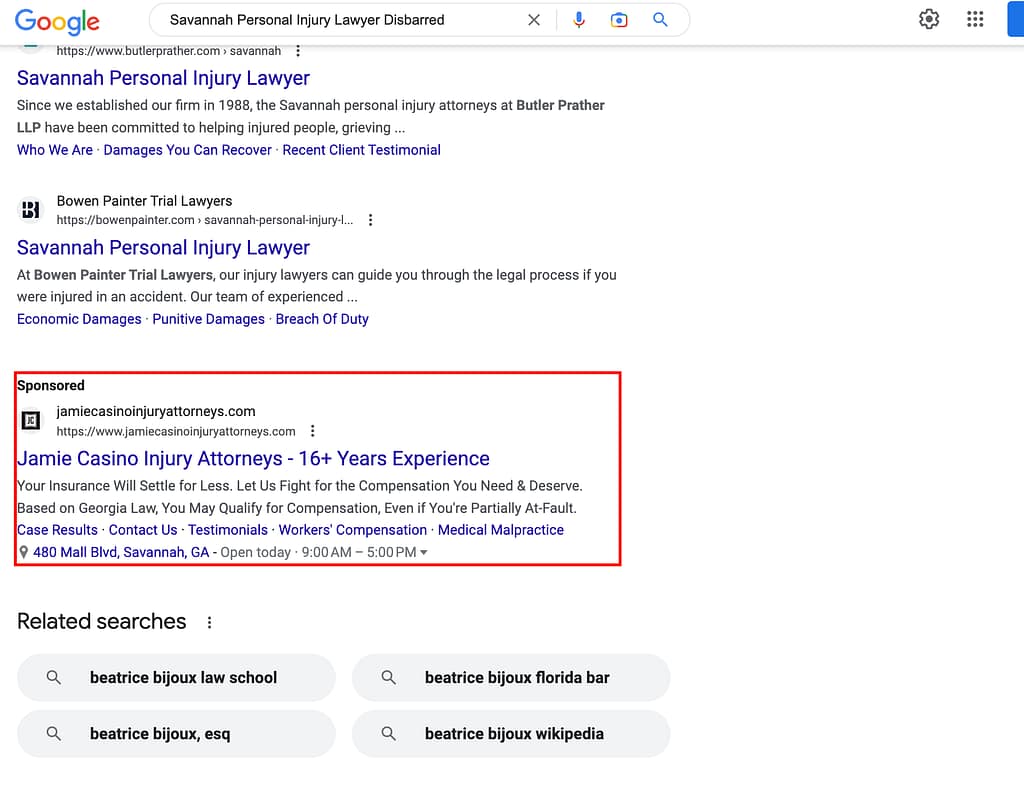Open the Google apps grid
Viewport: 1024px width, 792px height.
975,19
